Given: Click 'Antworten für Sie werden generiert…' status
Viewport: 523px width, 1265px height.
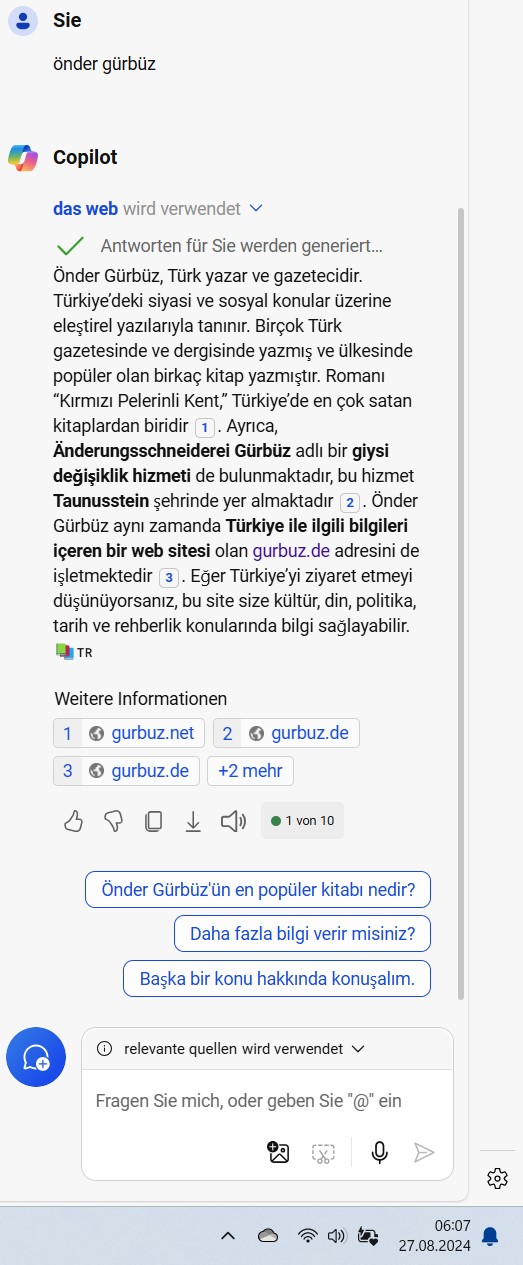Looking at the screenshot, I should (x=241, y=246).
